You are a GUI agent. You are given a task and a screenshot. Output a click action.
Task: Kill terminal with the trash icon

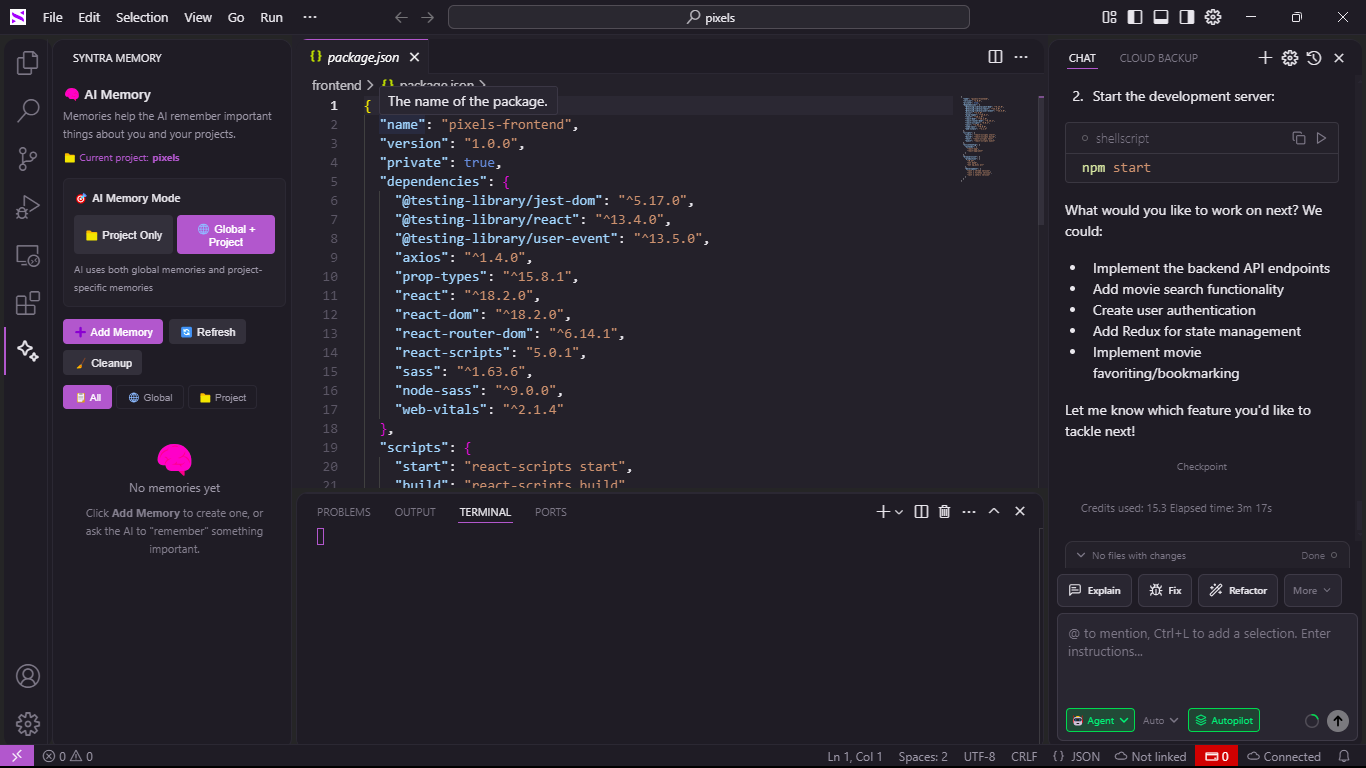click(944, 512)
